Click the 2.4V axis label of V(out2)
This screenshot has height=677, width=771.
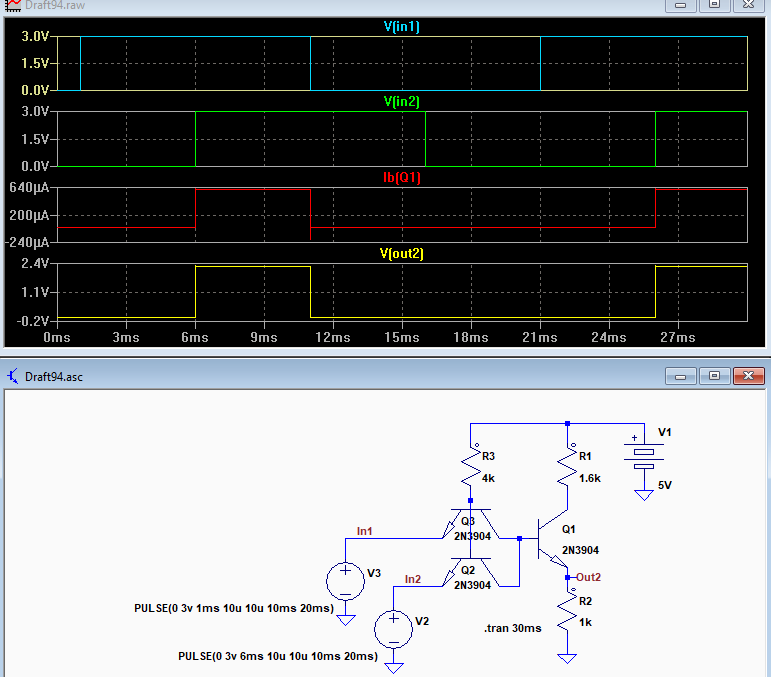point(35,264)
